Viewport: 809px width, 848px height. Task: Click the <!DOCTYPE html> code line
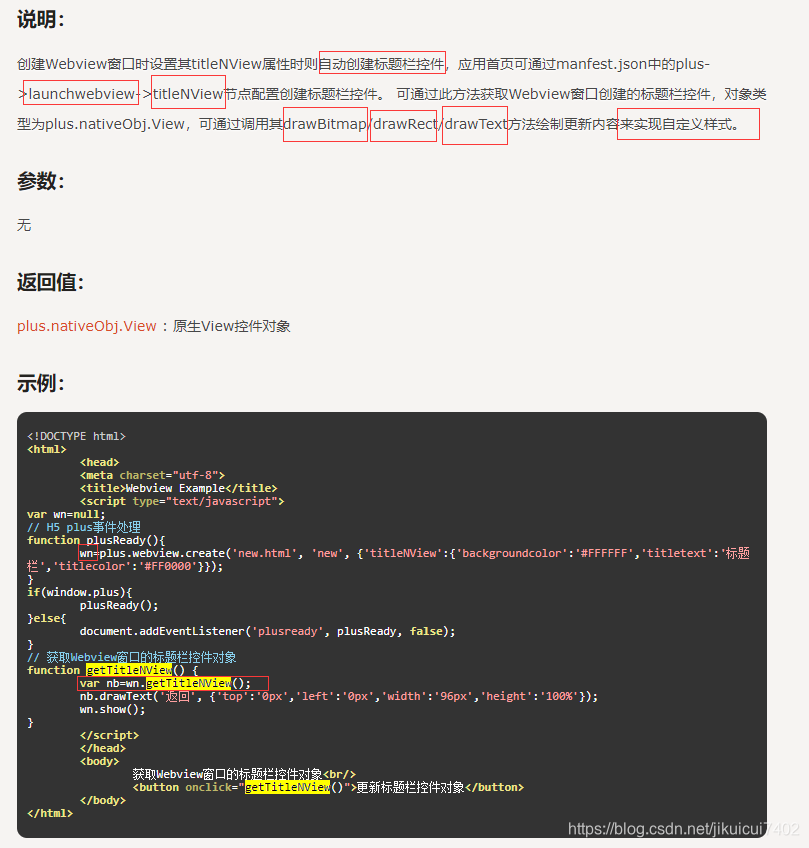point(76,436)
